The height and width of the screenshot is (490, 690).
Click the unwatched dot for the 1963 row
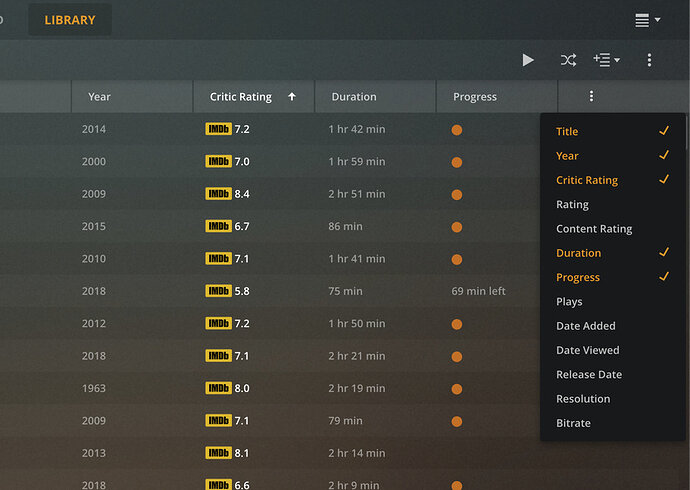[x=457, y=389]
